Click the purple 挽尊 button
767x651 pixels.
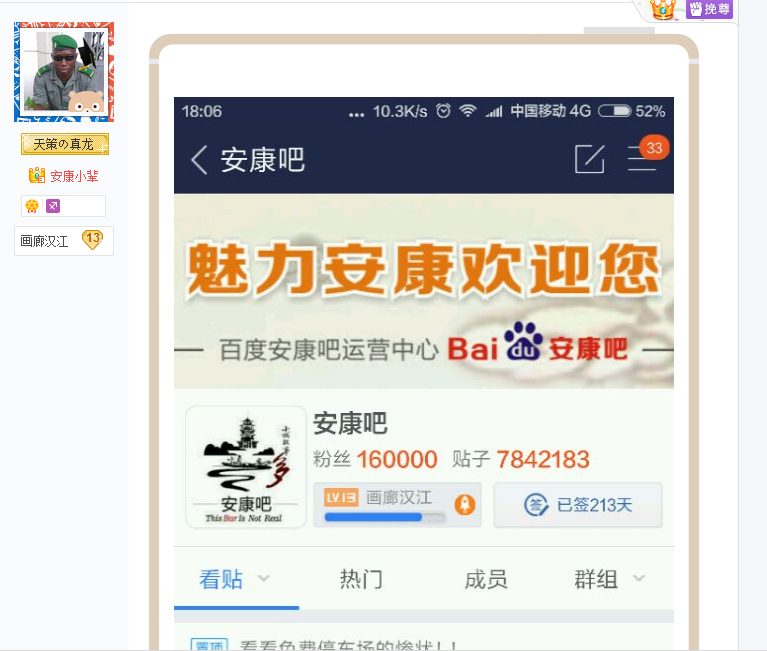point(709,9)
